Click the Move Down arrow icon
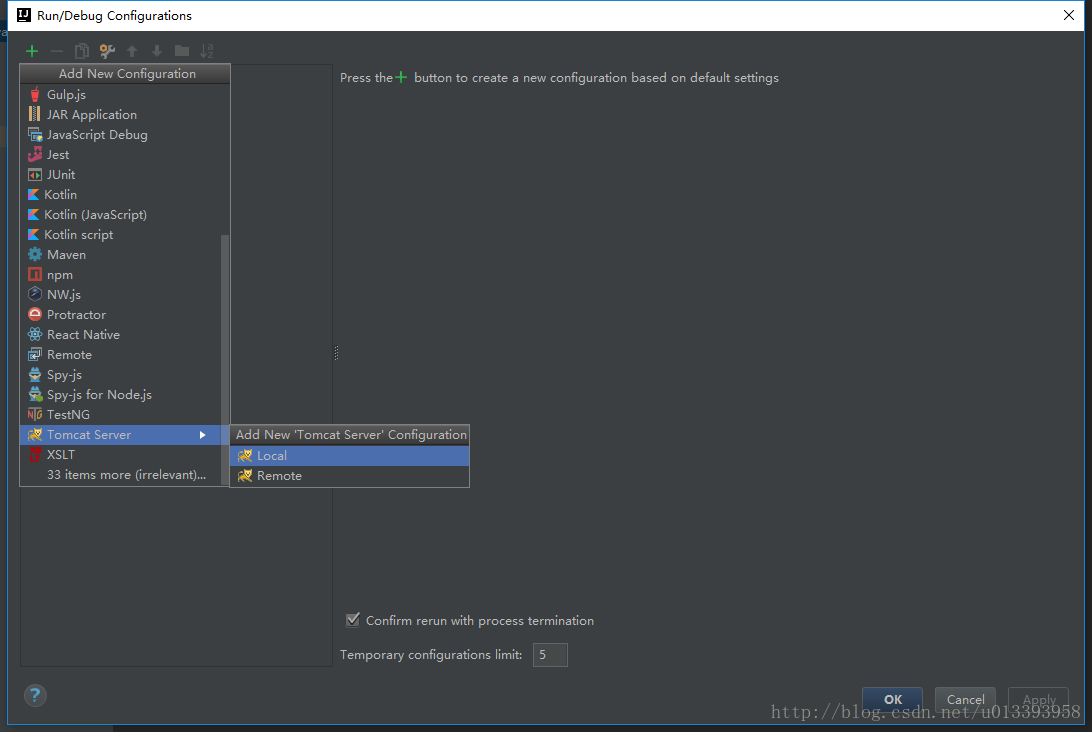1092x732 pixels. (157, 51)
